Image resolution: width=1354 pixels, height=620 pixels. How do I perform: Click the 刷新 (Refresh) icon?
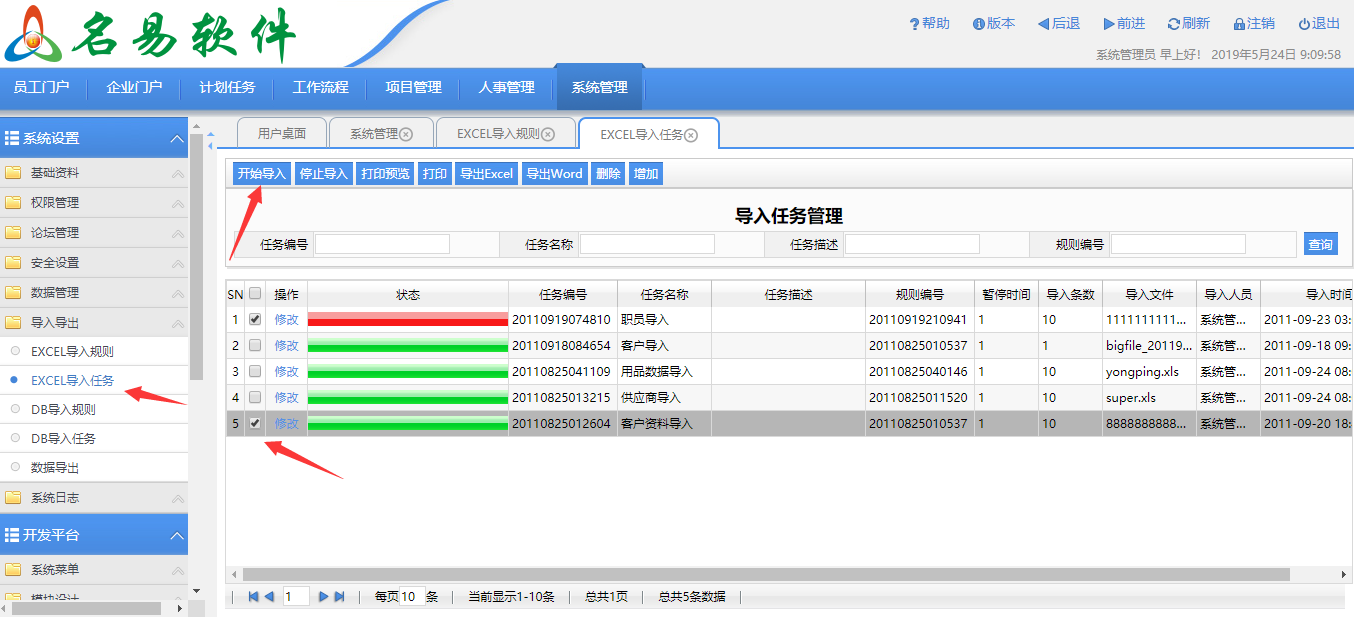point(1188,23)
